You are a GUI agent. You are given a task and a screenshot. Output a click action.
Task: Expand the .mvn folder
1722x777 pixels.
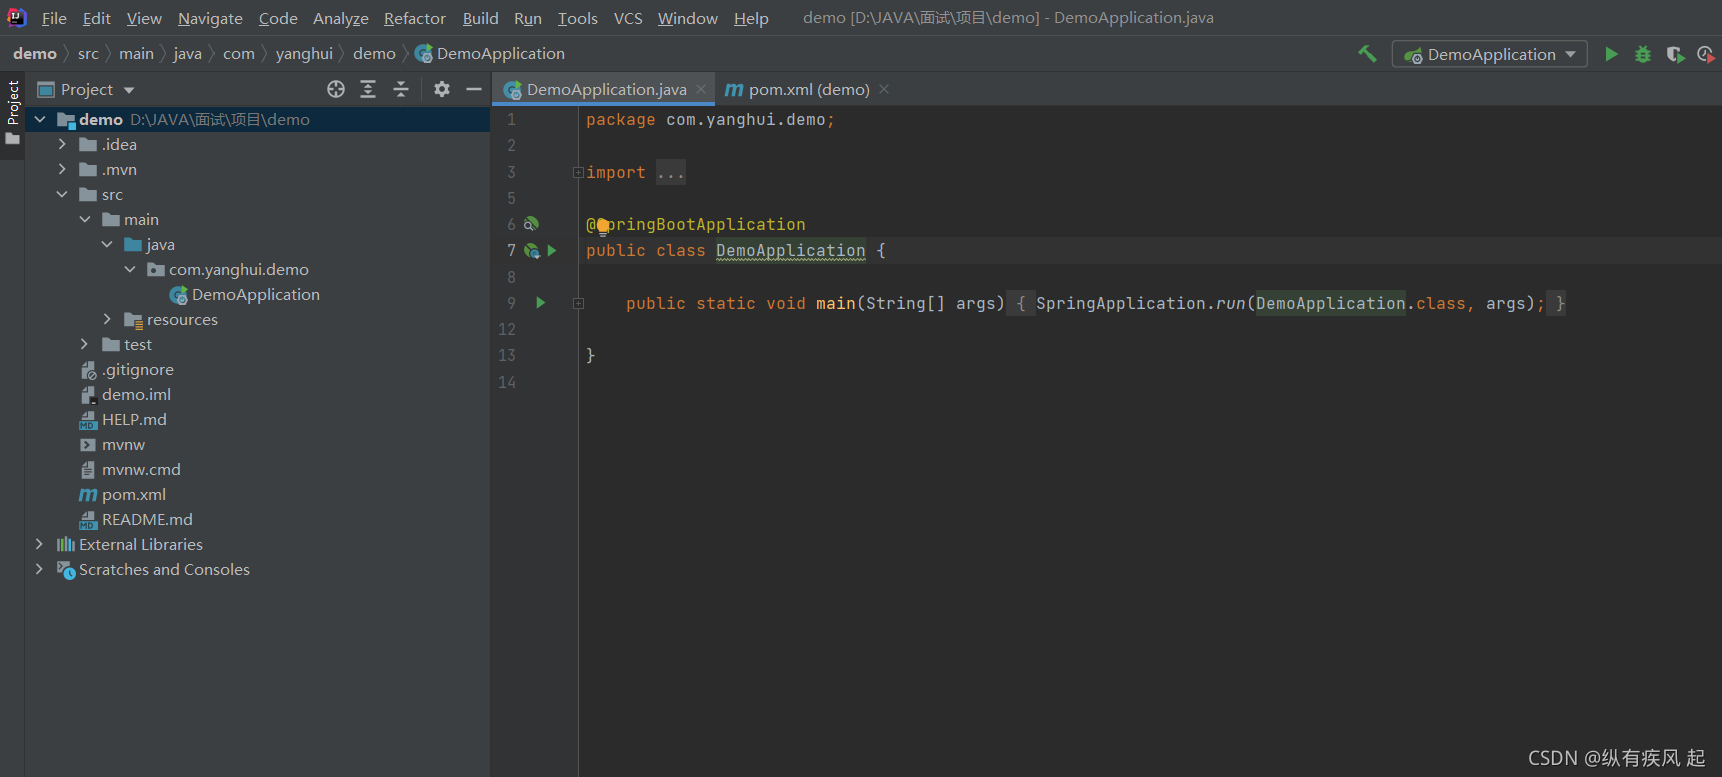(x=62, y=169)
